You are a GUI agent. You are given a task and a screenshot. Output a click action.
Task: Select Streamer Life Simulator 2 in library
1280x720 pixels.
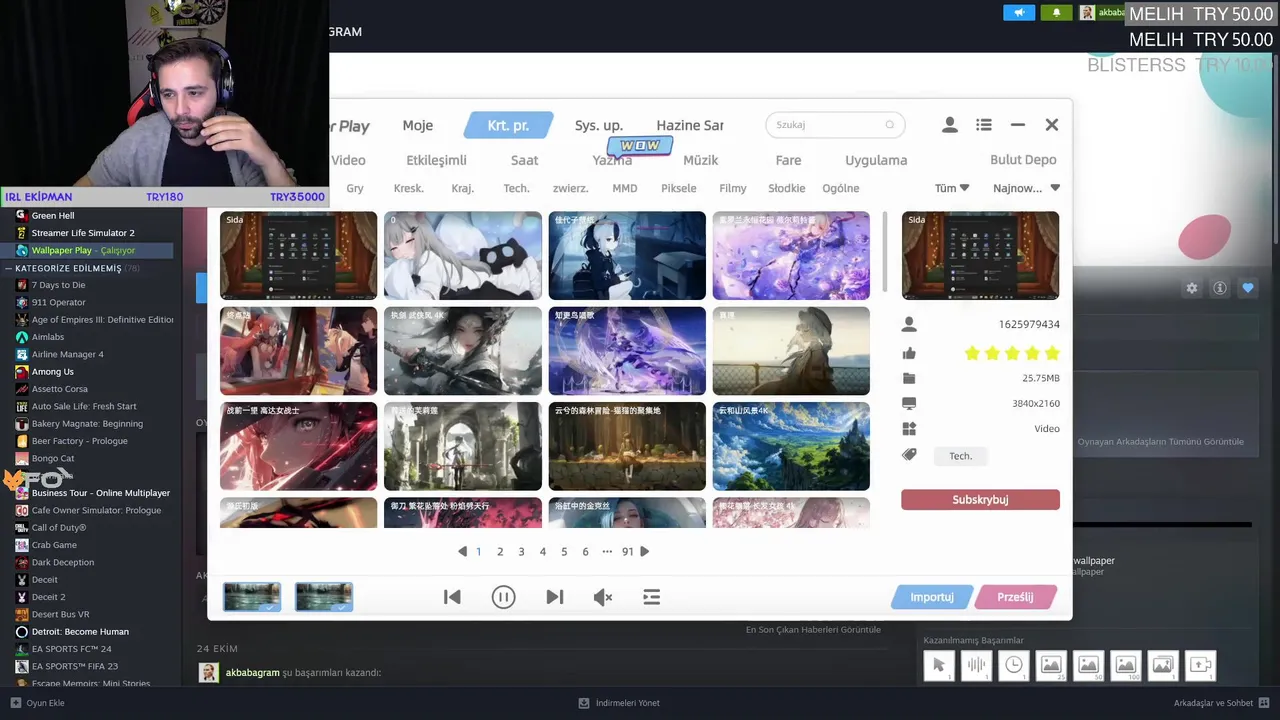(82, 233)
